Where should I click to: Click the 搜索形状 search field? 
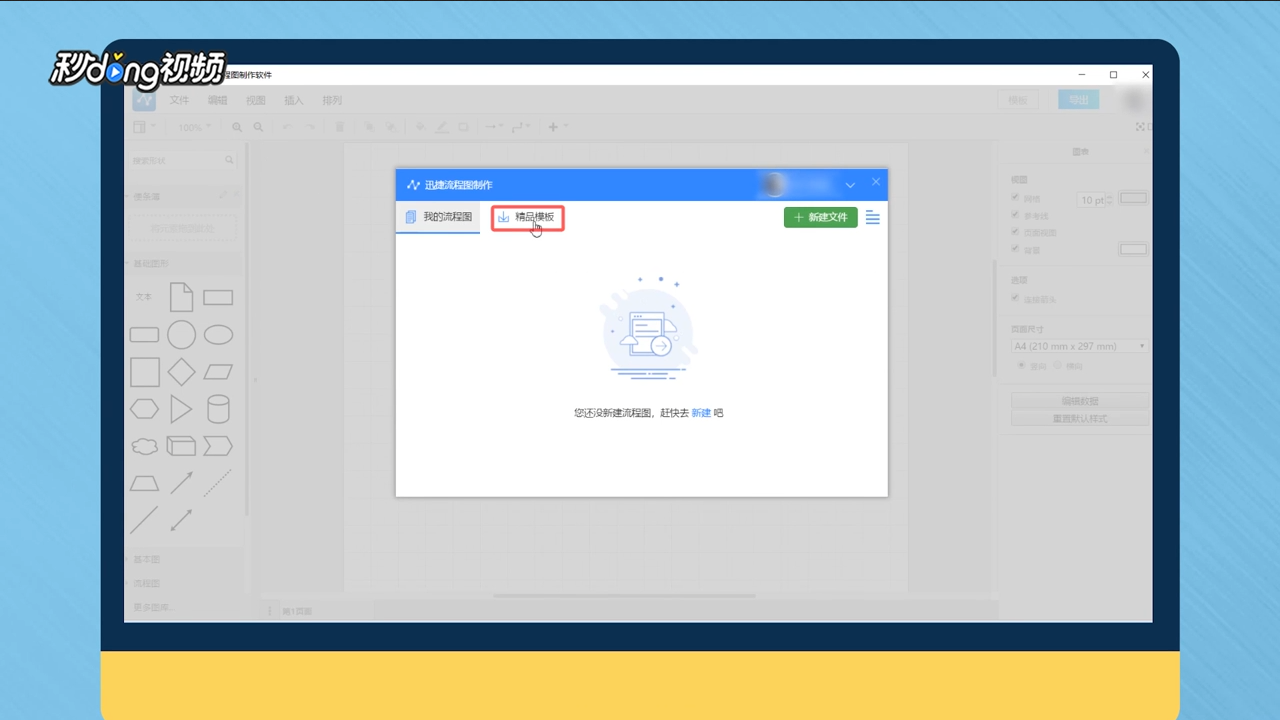coord(183,160)
